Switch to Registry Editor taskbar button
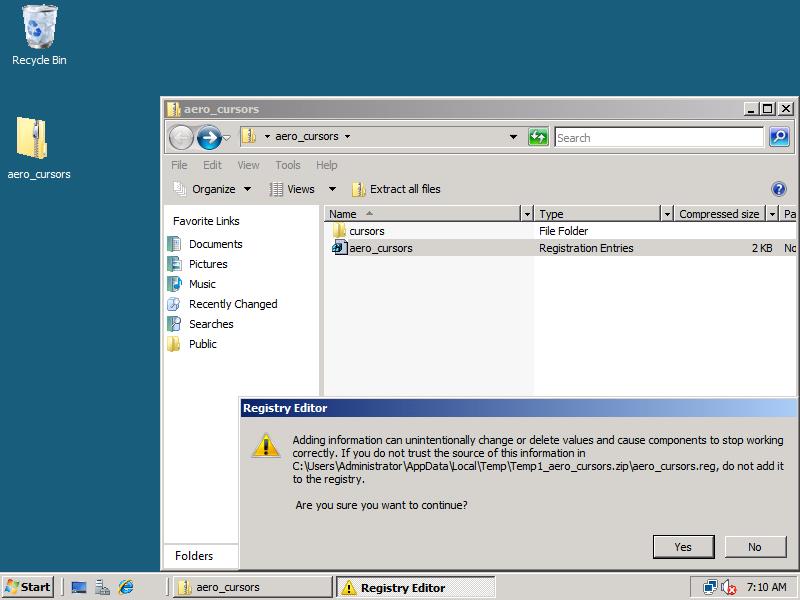Screen dimensions: 800x600 point(415,587)
